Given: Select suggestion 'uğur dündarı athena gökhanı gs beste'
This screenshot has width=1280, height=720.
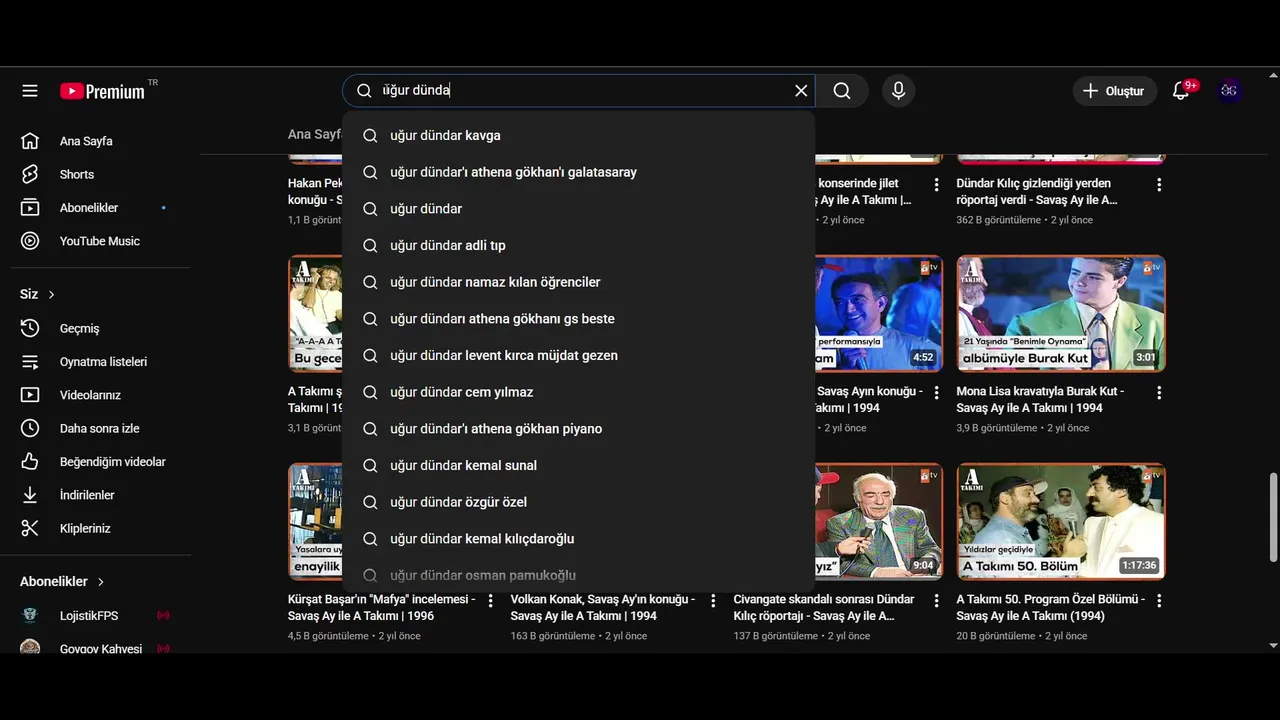Looking at the screenshot, I should 578,319.
